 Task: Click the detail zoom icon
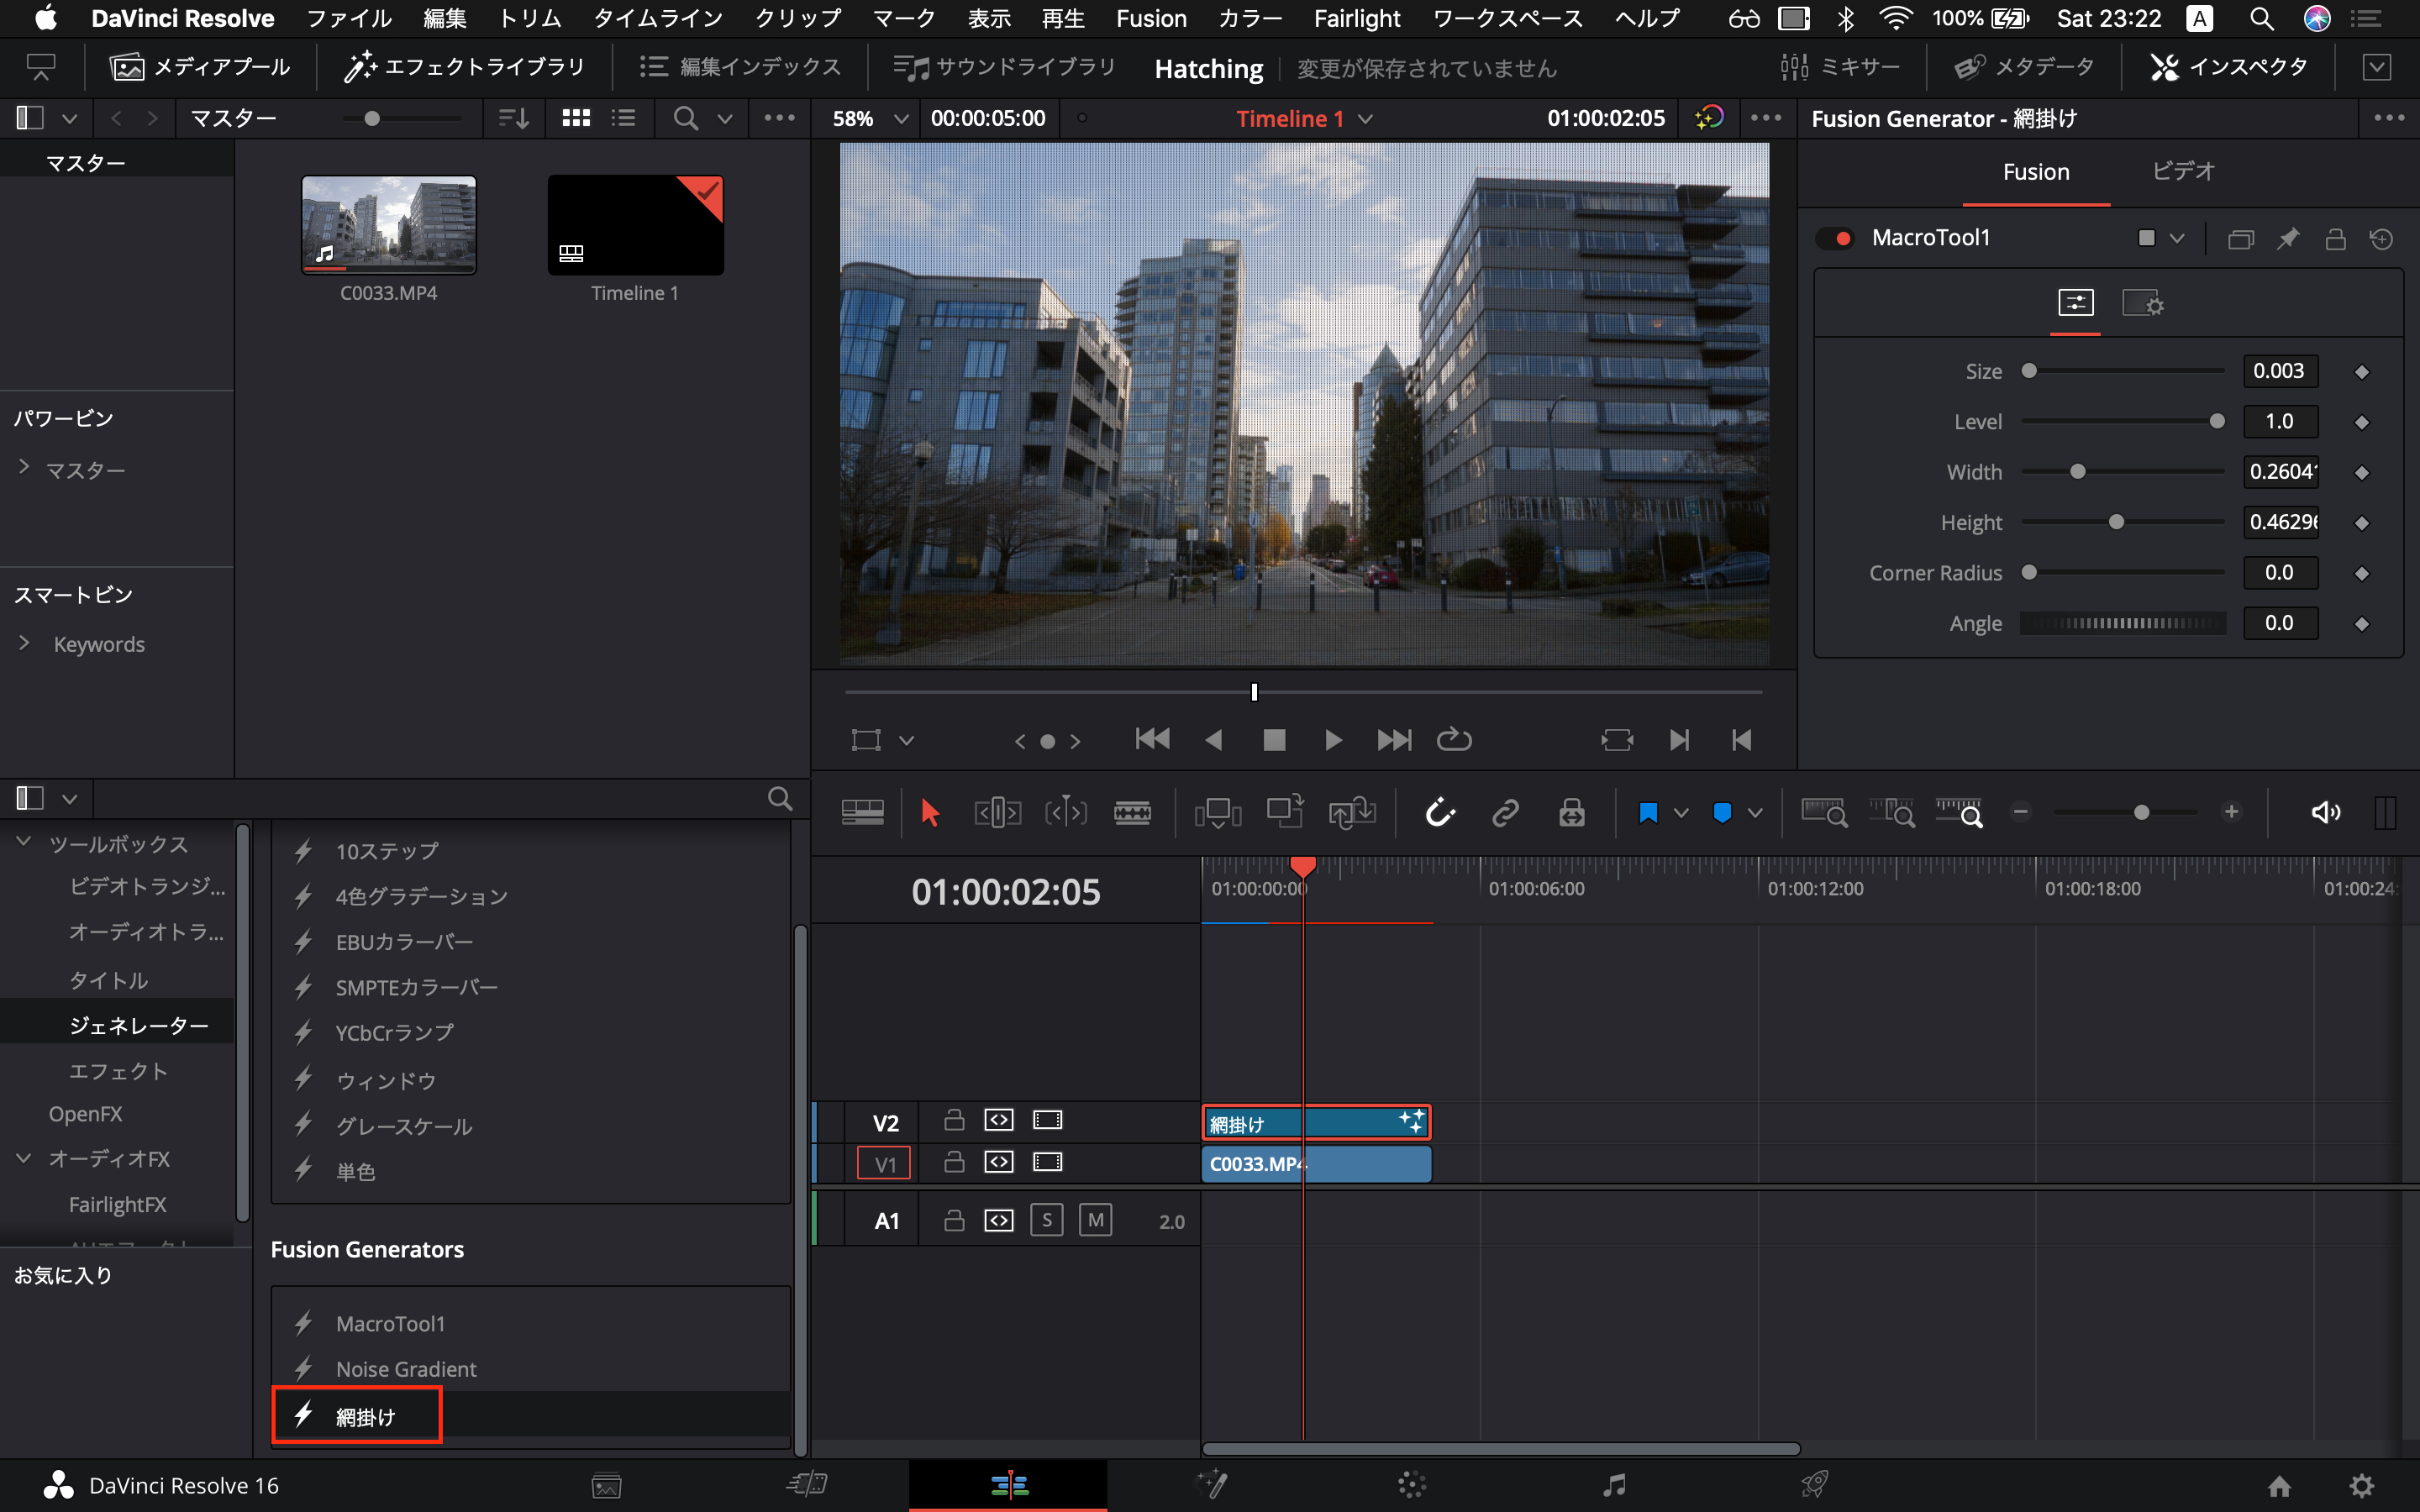click(1892, 812)
